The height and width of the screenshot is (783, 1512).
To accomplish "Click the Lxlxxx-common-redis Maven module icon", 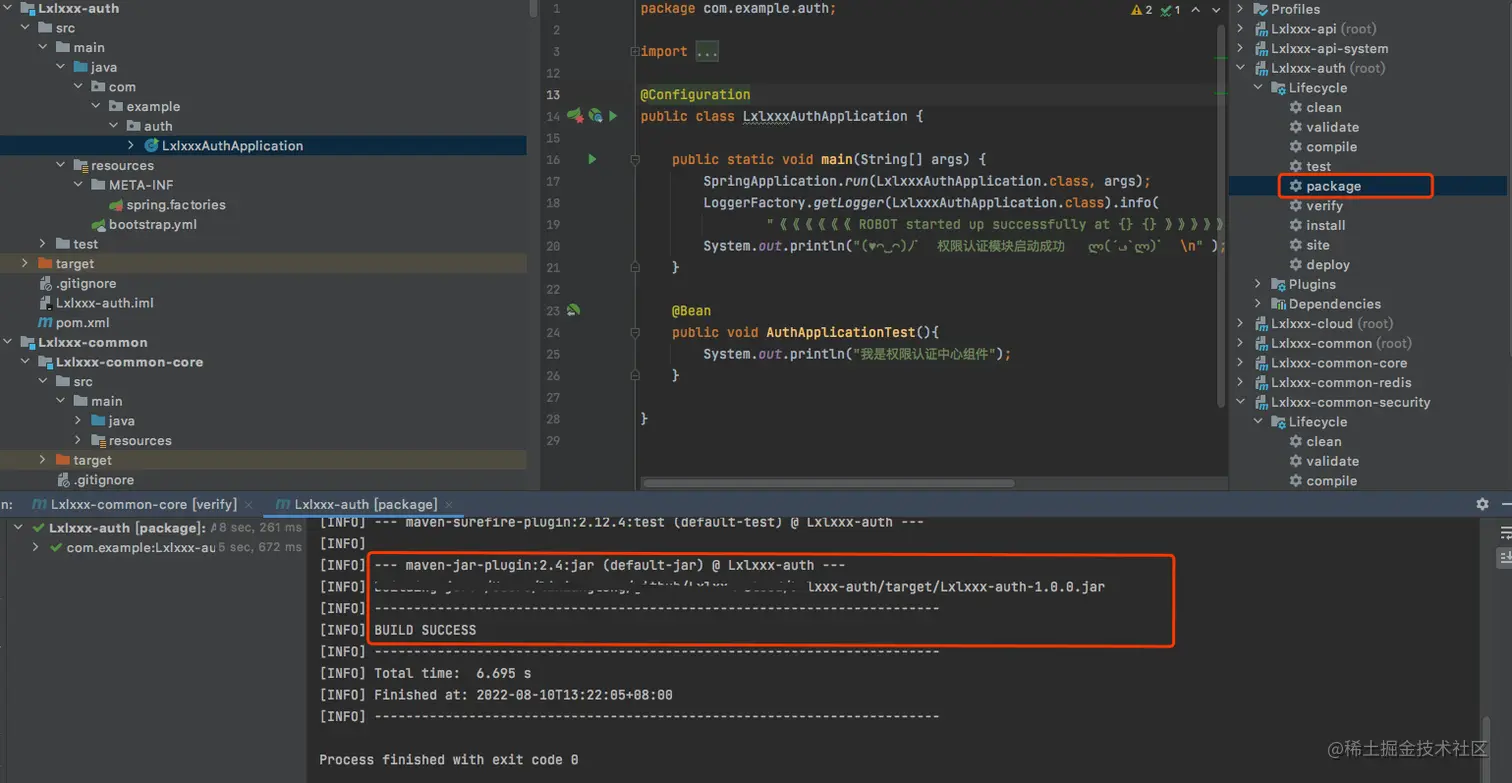I will 1260,383.
